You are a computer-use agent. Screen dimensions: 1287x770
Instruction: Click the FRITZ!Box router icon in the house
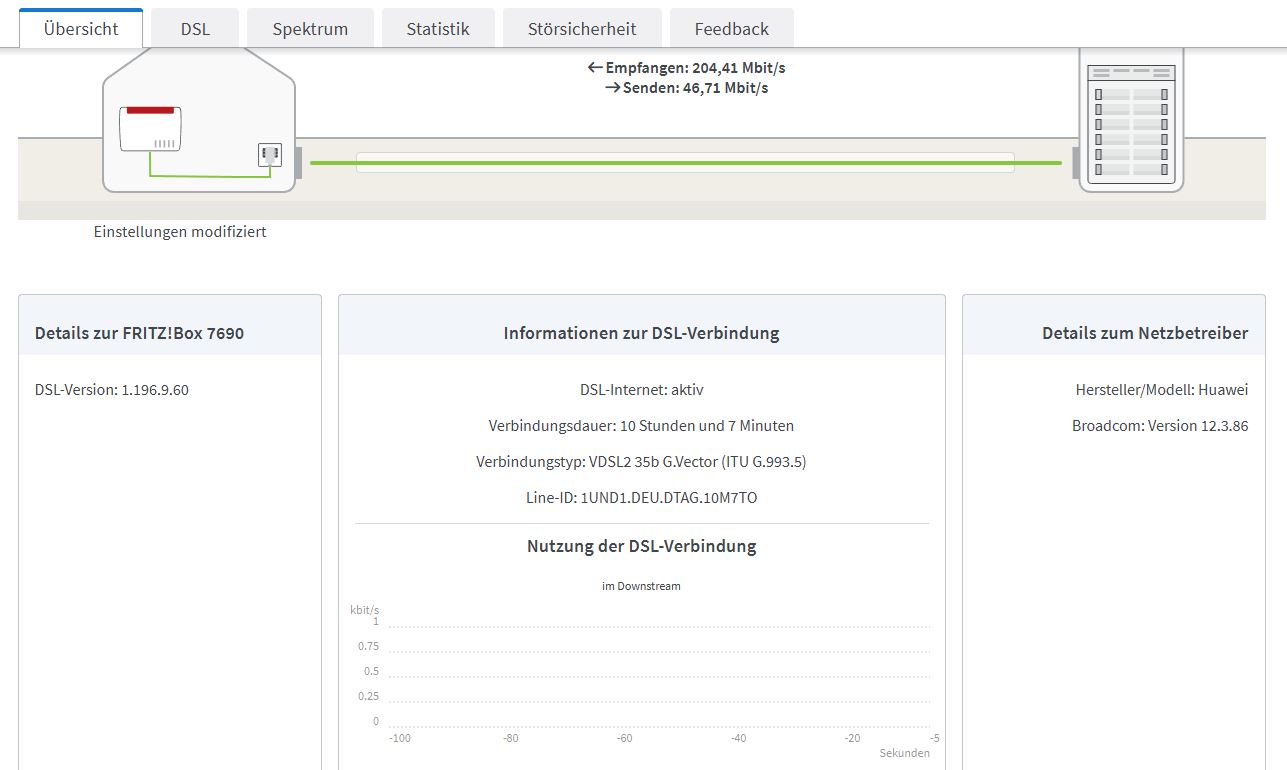(x=150, y=128)
